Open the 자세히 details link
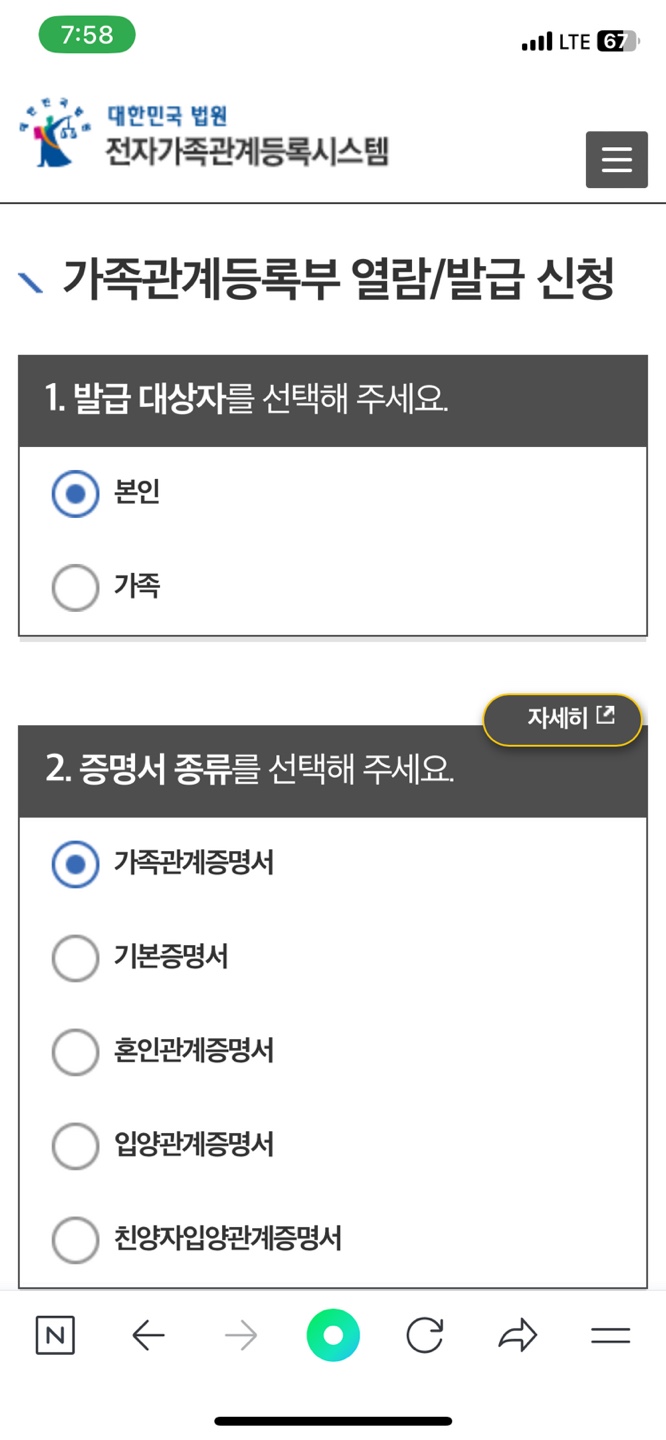The width and height of the screenshot is (666, 1440). click(x=562, y=718)
